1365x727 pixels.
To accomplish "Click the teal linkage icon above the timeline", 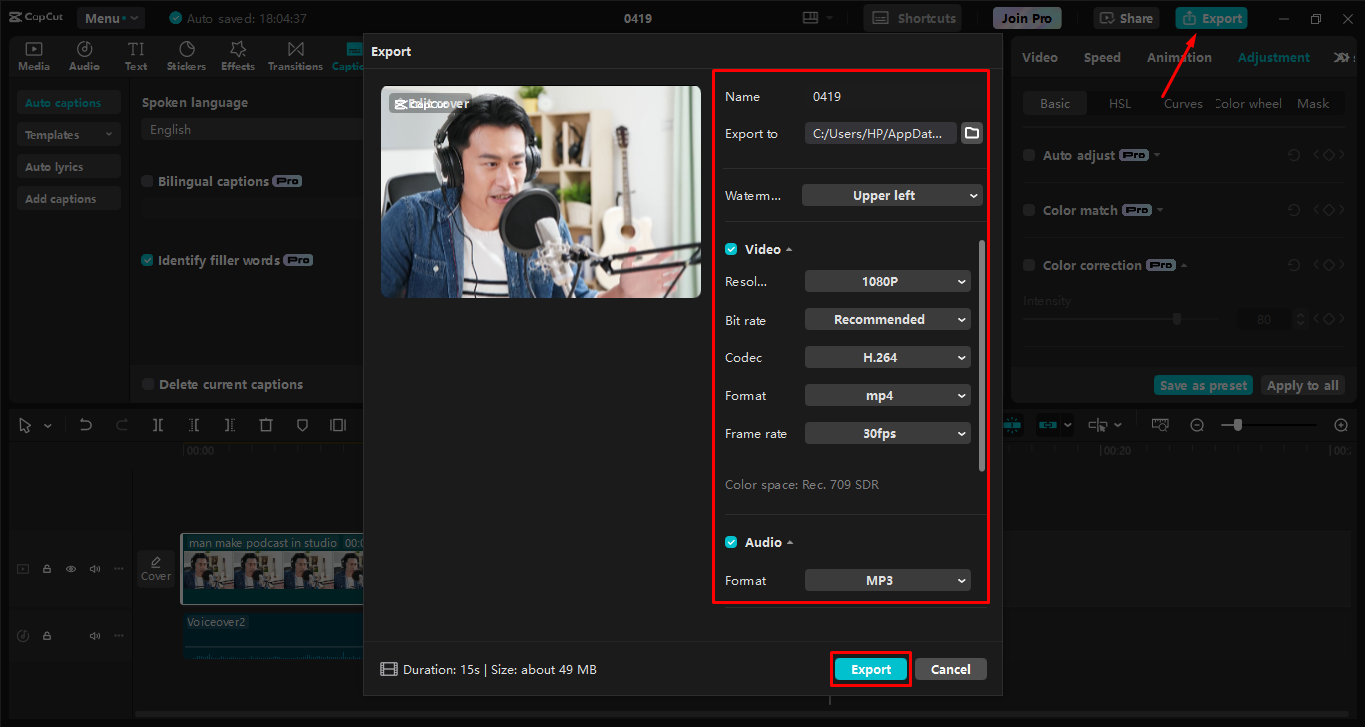I will (x=1049, y=425).
